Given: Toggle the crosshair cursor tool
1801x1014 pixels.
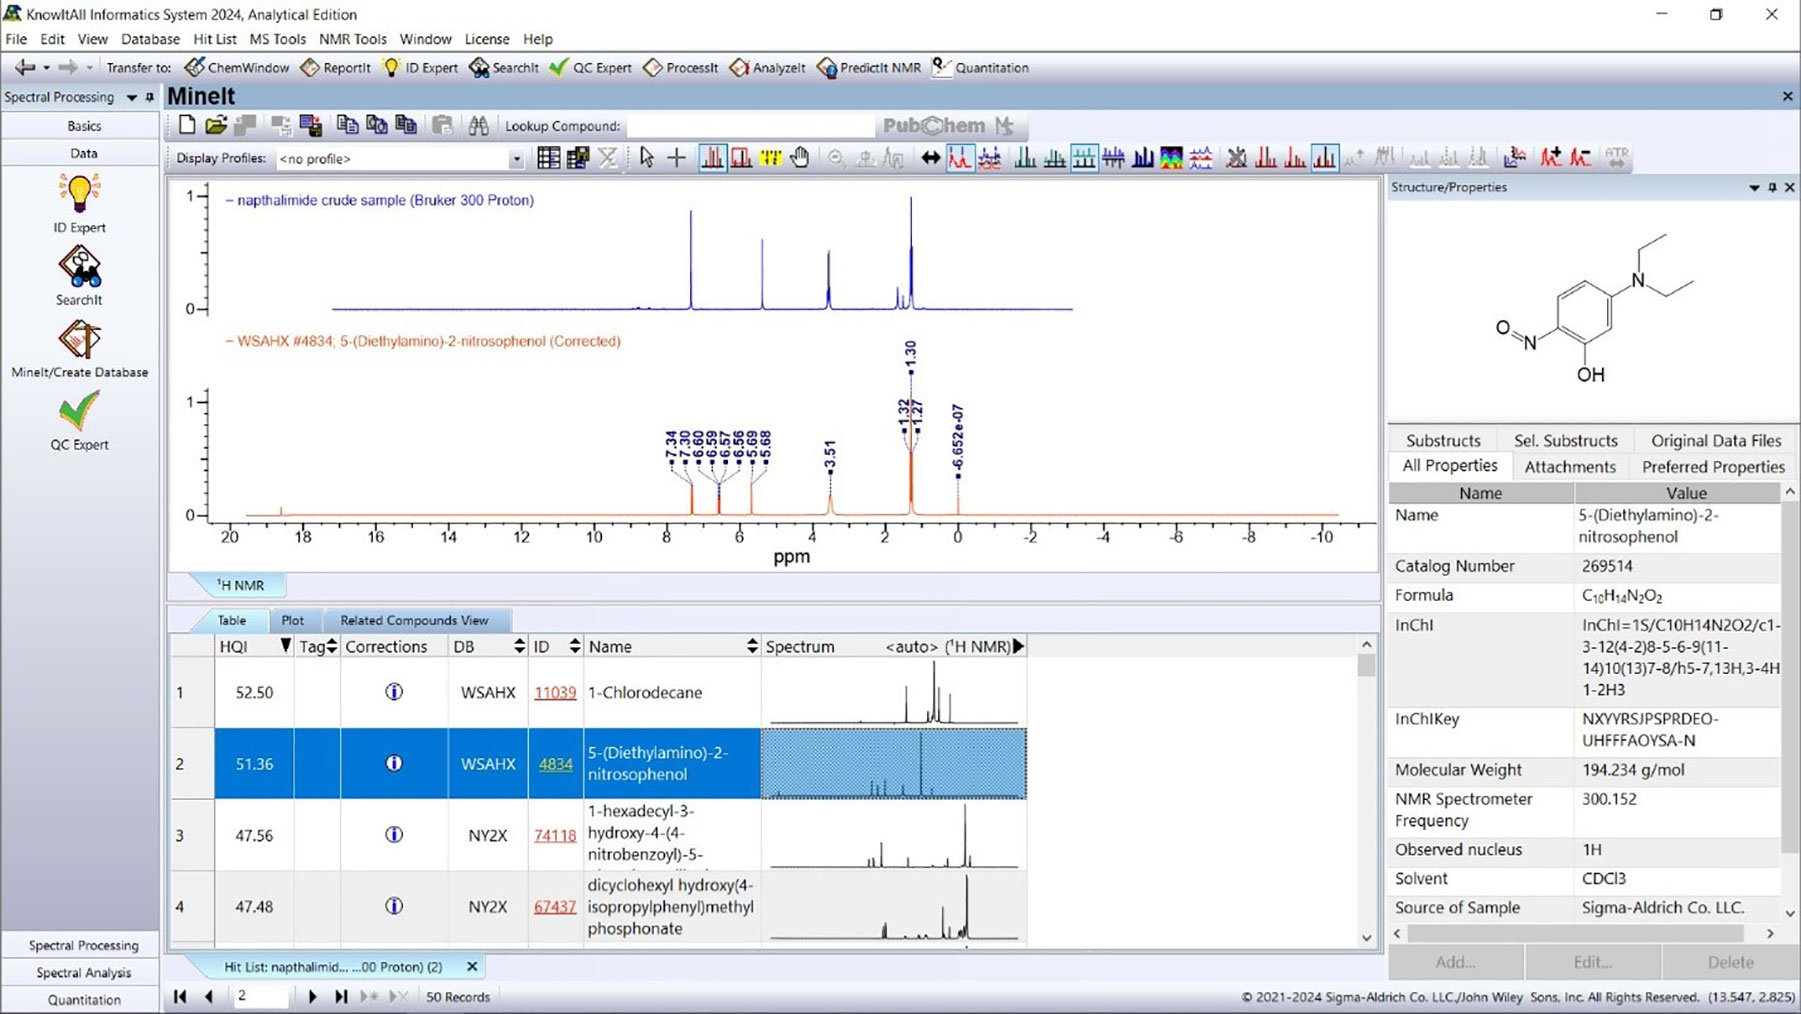Looking at the screenshot, I should (677, 158).
